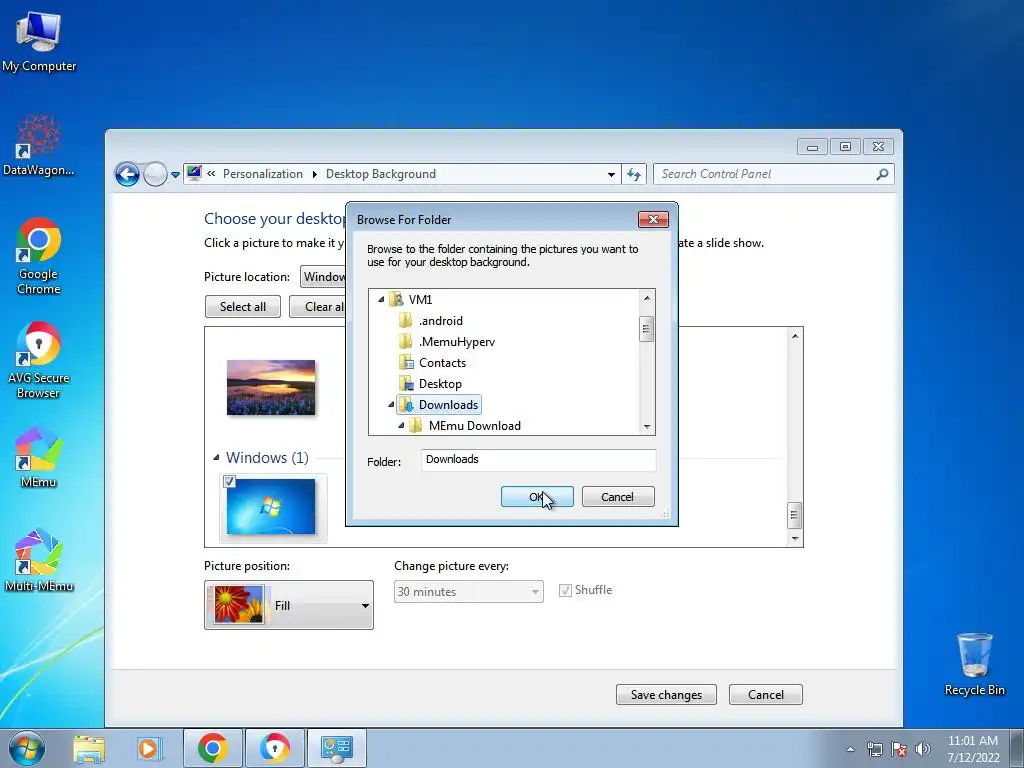Show hidden system tray icons
The image size is (1024, 768).
(850, 749)
